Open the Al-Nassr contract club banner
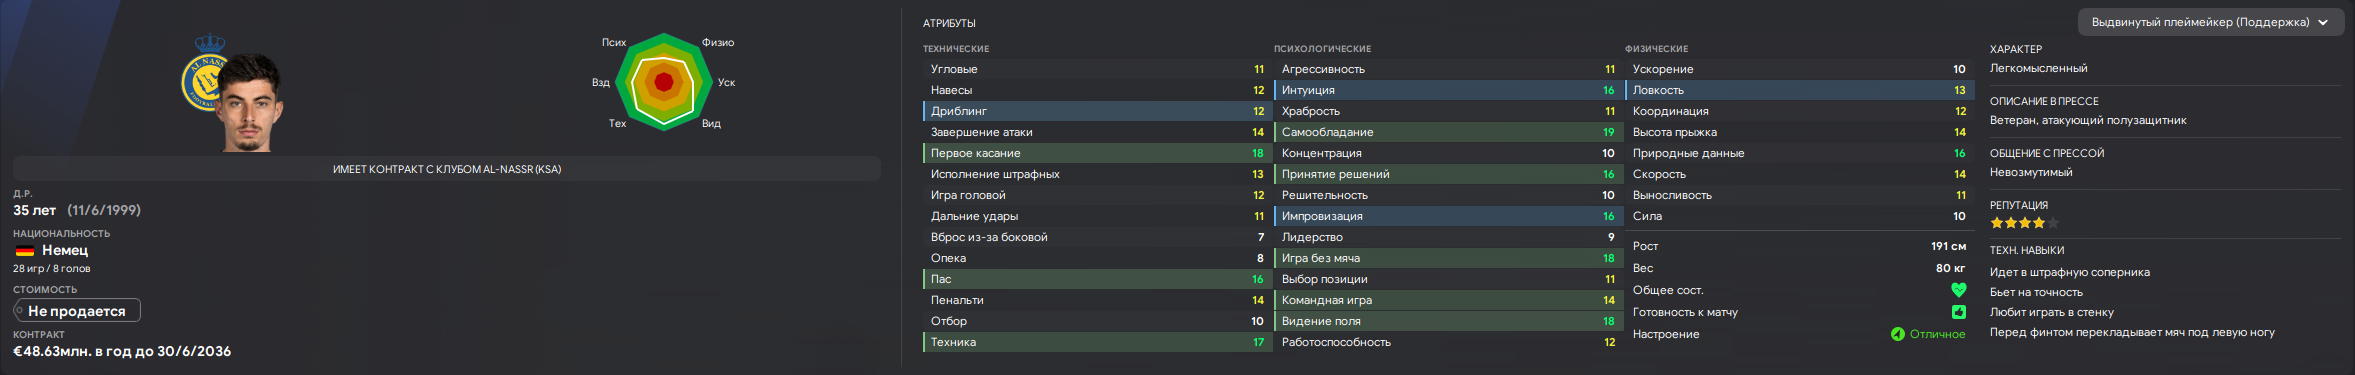Image resolution: width=2355 pixels, height=375 pixels. coord(447,169)
